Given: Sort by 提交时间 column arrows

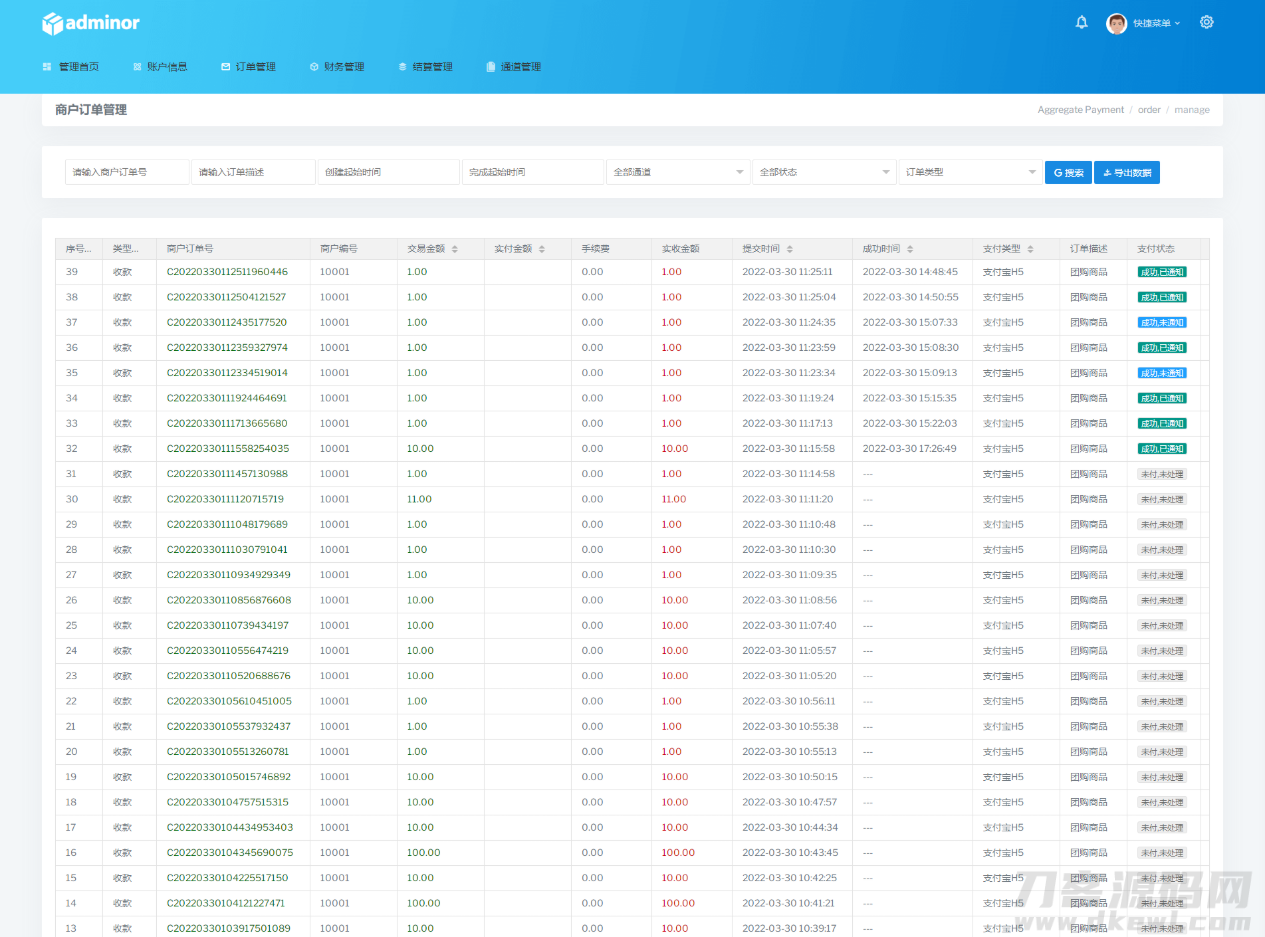Looking at the screenshot, I should pyautogui.click(x=790, y=249).
